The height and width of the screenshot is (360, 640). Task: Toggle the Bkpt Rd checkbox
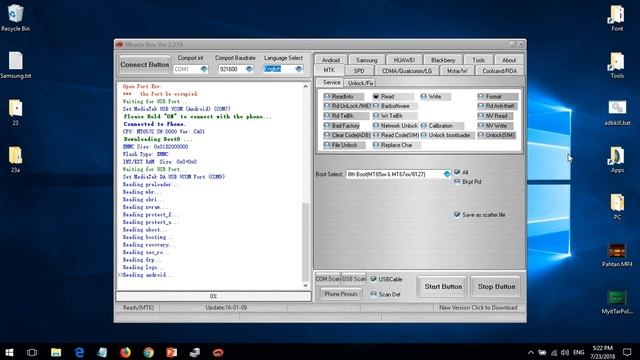click(x=457, y=182)
